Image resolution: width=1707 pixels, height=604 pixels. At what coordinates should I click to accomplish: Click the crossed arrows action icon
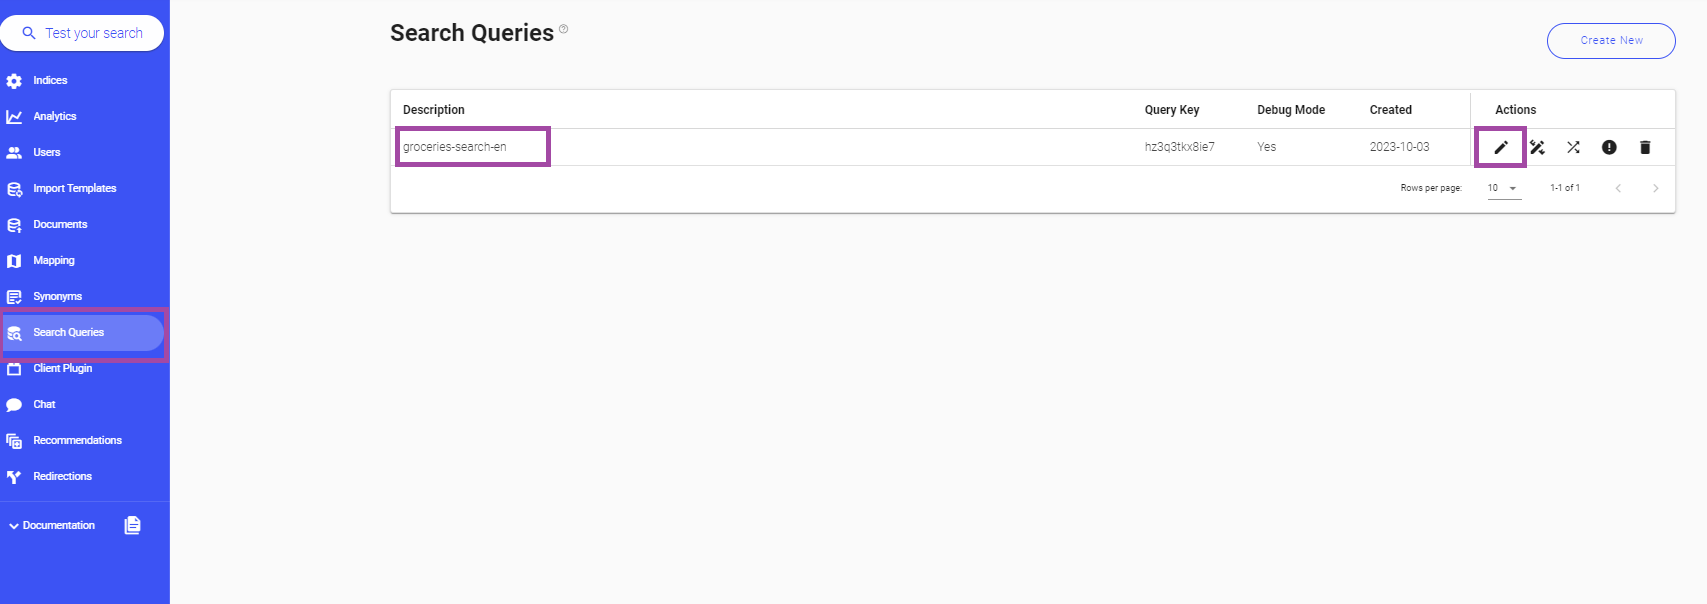coord(1573,147)
